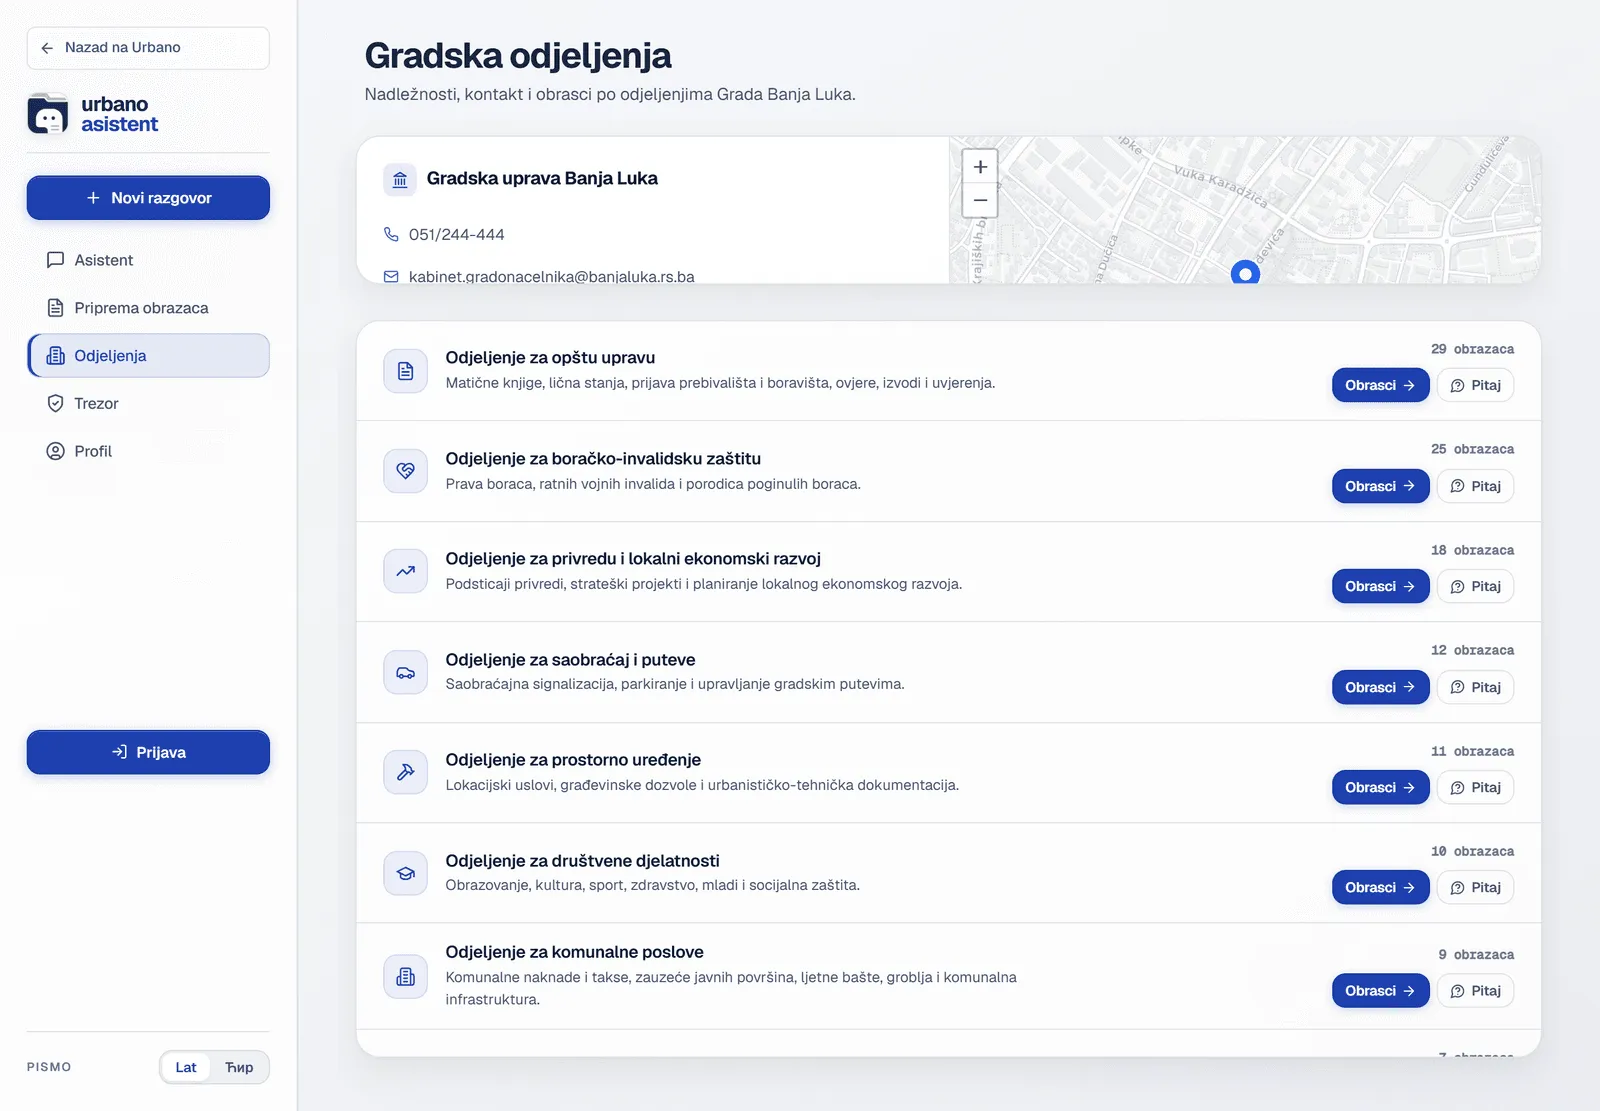Screen dimensions: 1600x1111
Task: Click Pitaj for boračko-invalidsku zaštitu
Action: click(x=1475, y=486)
